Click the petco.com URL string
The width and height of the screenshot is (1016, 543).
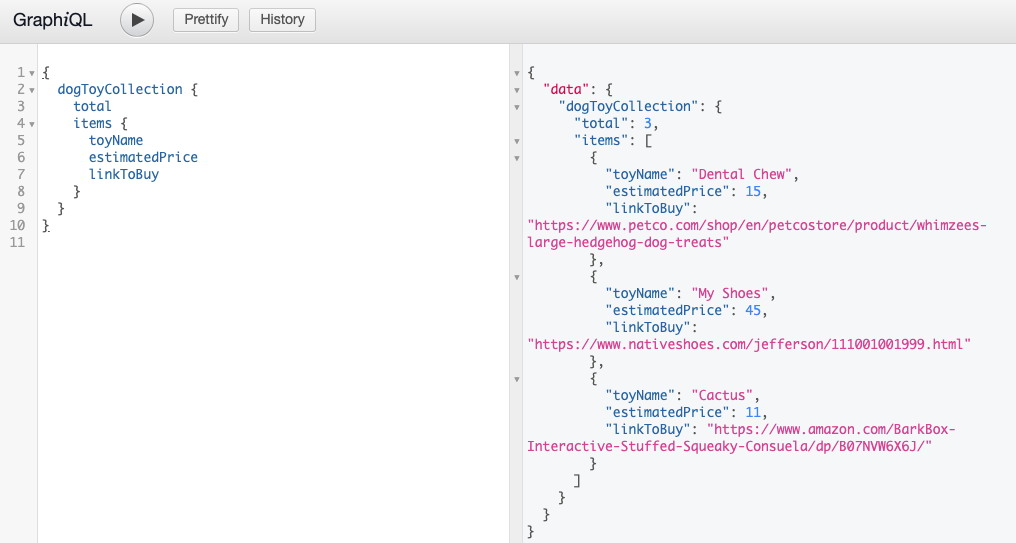pyautogui.click(x=757, y=225)
